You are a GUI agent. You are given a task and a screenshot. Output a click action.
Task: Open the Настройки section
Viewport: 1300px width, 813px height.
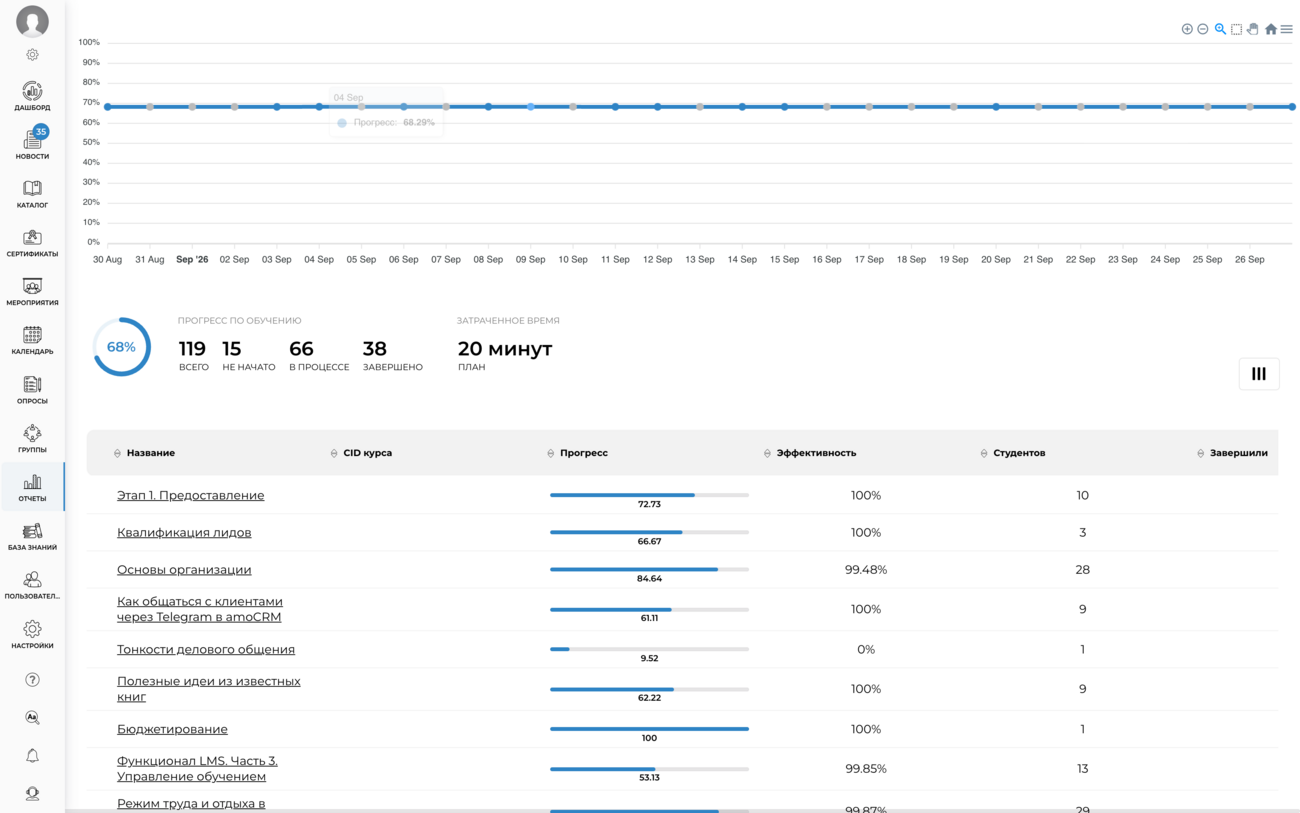[32, 634]
